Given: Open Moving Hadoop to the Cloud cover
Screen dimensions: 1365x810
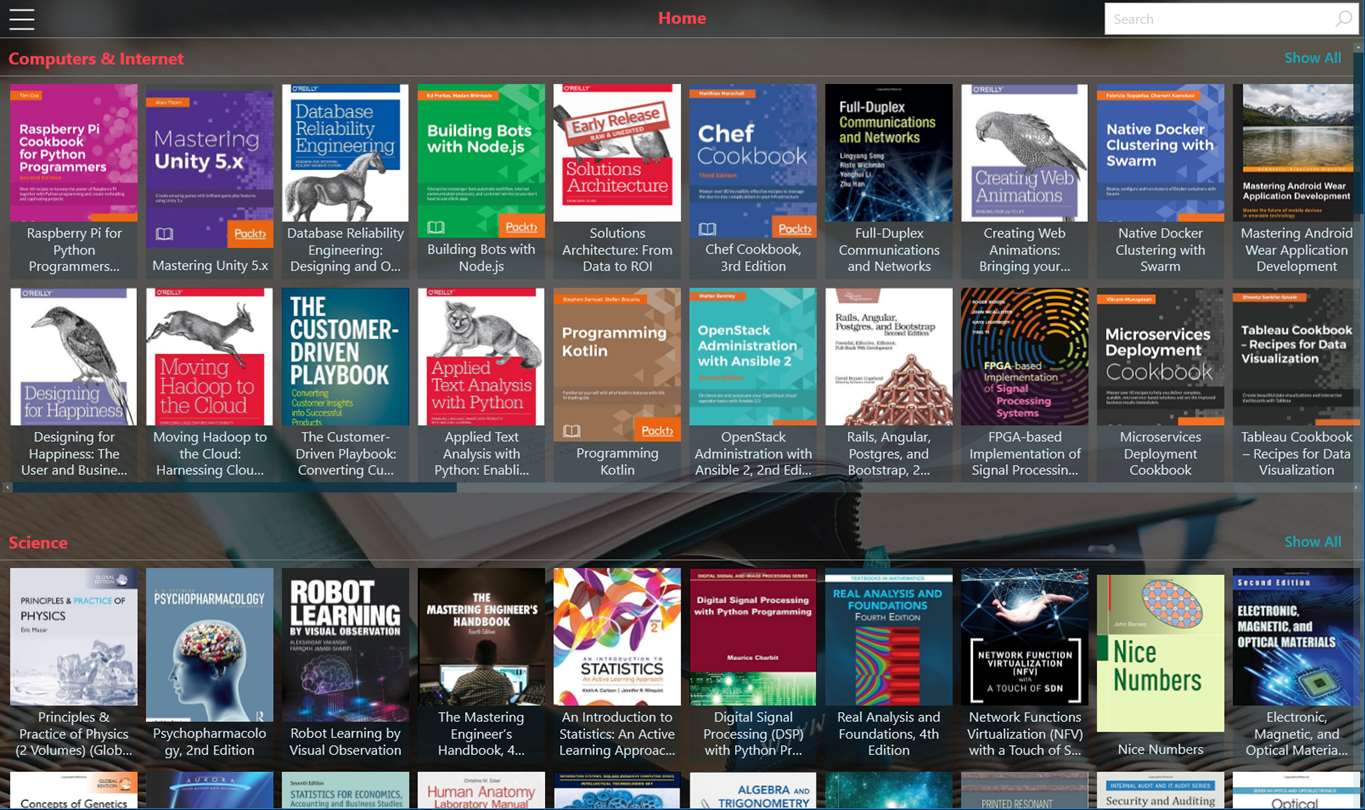Looking at the screenshot, I should (x=210, y=357).
